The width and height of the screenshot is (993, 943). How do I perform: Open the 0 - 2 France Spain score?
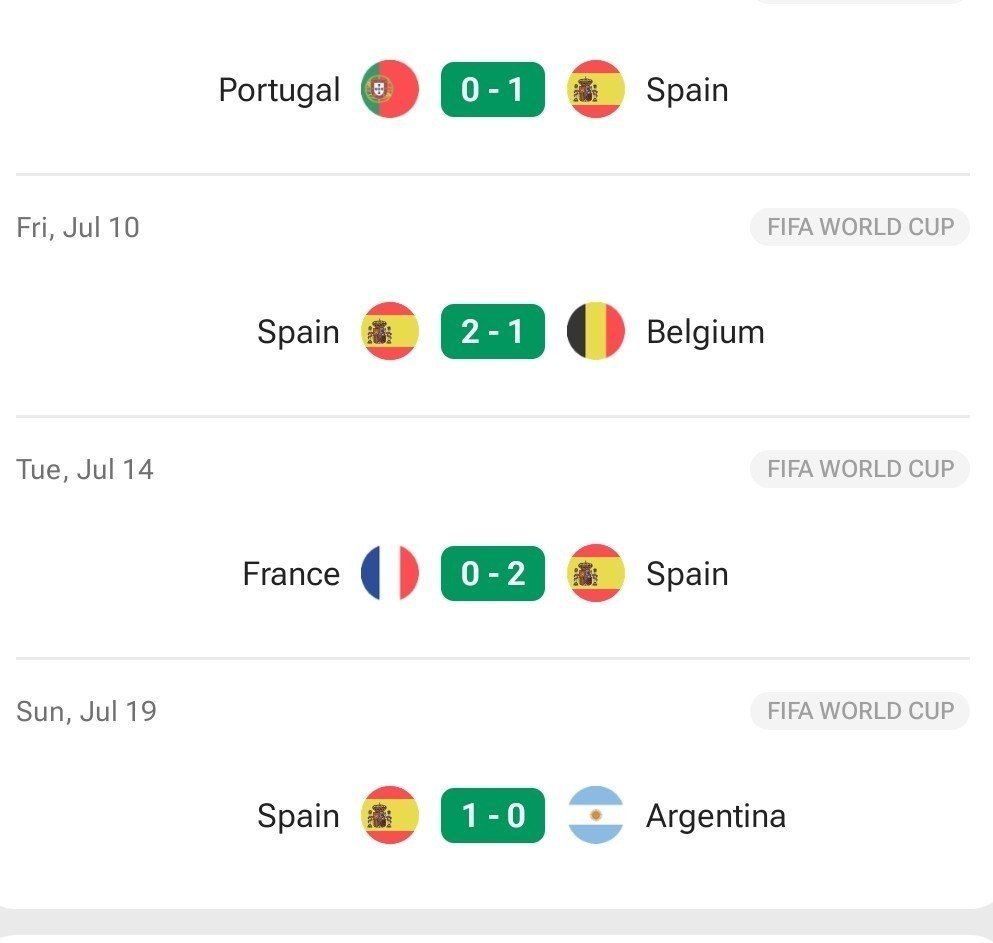(493, 573)
